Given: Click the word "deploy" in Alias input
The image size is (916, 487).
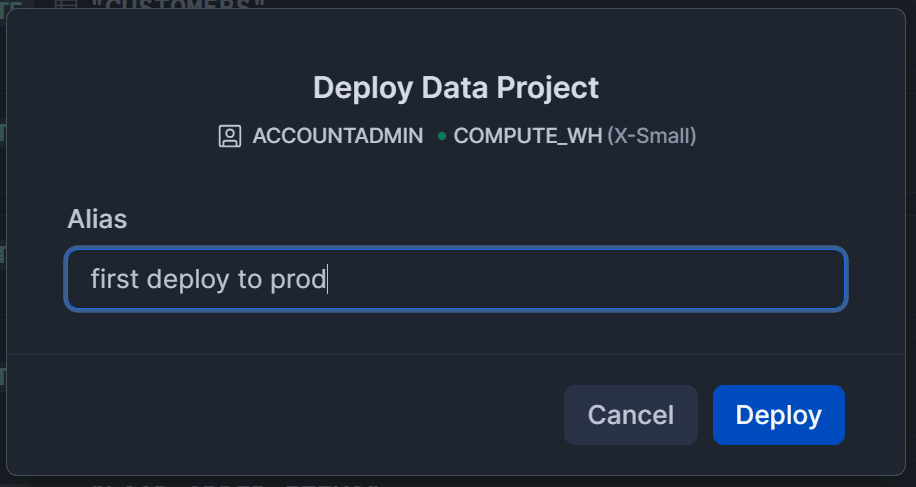Looking at the screenshot, I should 188,279.
